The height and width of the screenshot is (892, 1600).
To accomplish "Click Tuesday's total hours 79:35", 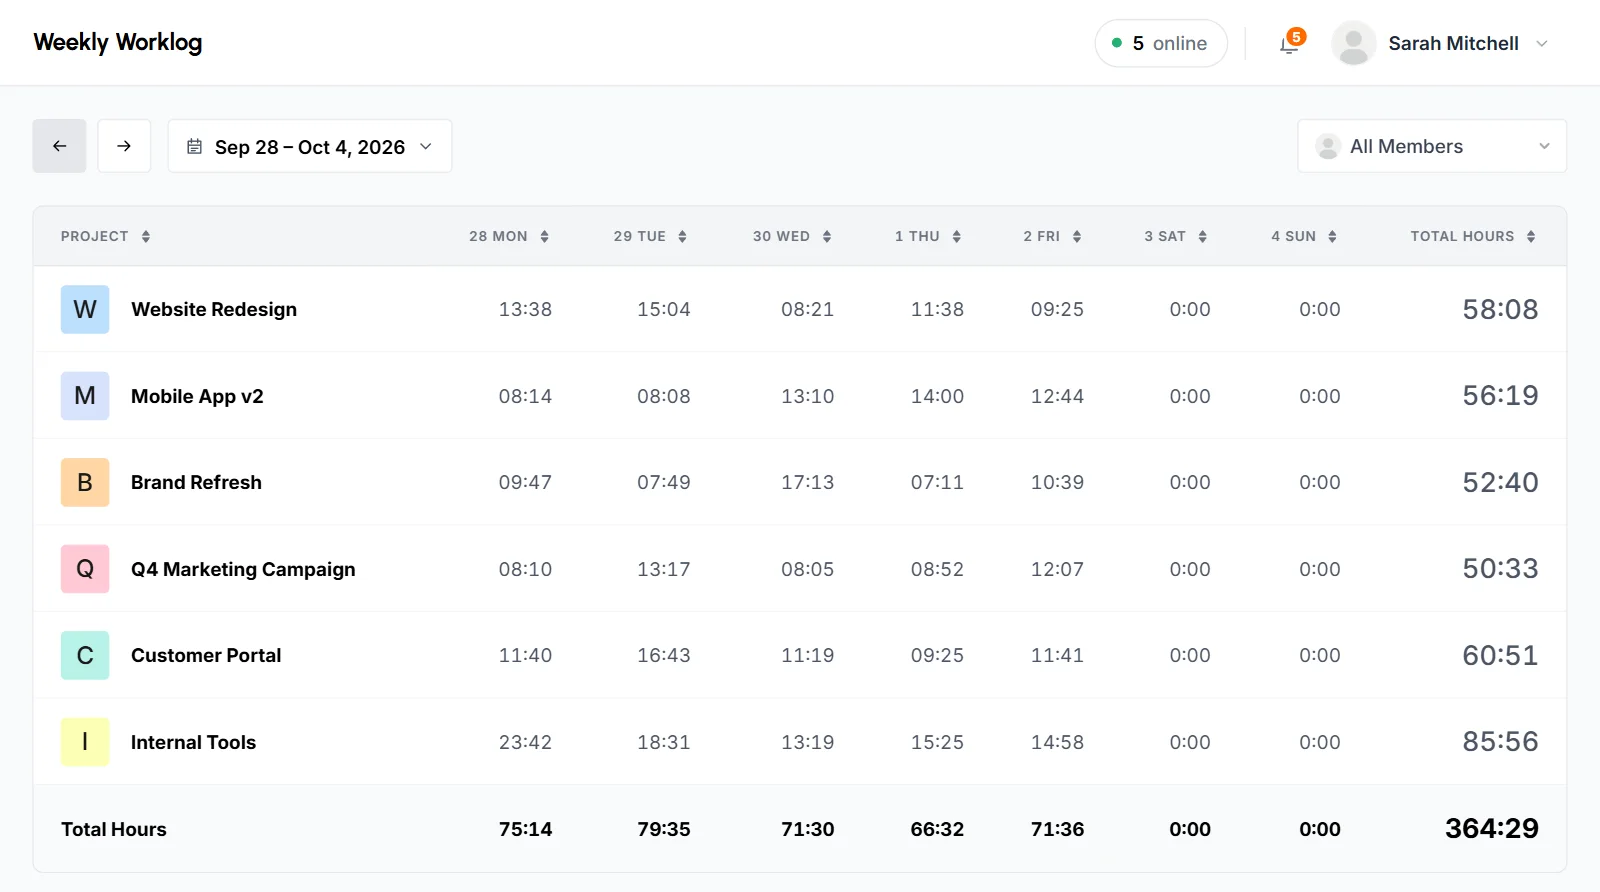I will (x=664, y=829).
